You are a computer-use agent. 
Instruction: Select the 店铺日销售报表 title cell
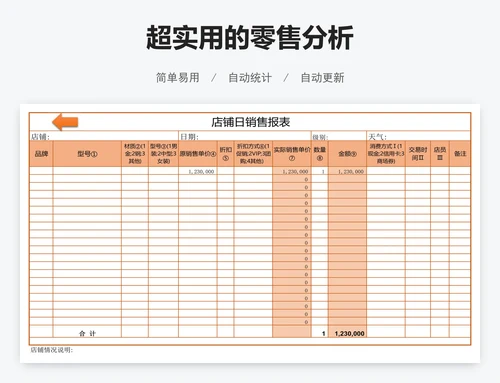pyautogui.click(x=250, y=122)
